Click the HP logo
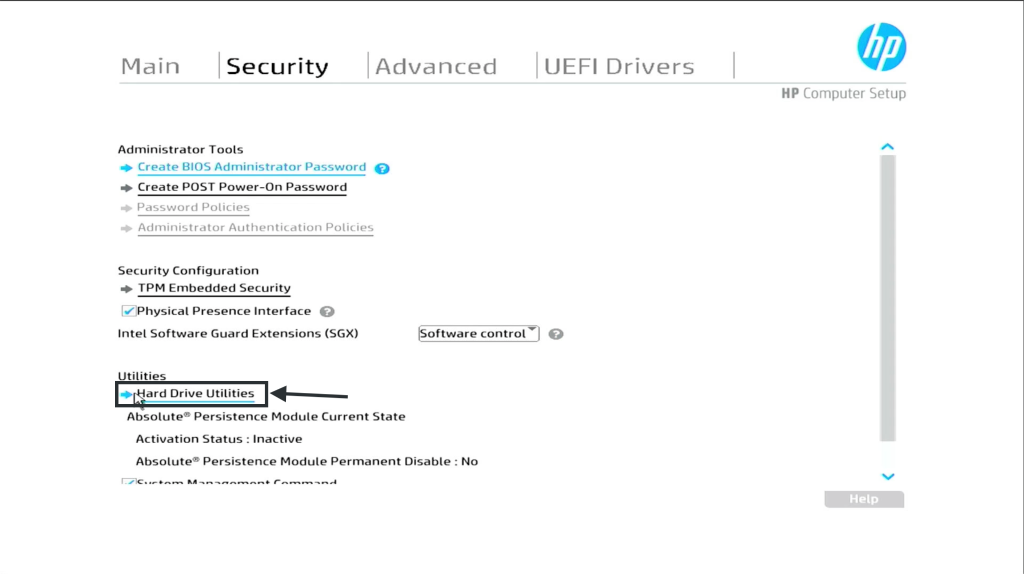1024x574 pixels. pos(881,47)
